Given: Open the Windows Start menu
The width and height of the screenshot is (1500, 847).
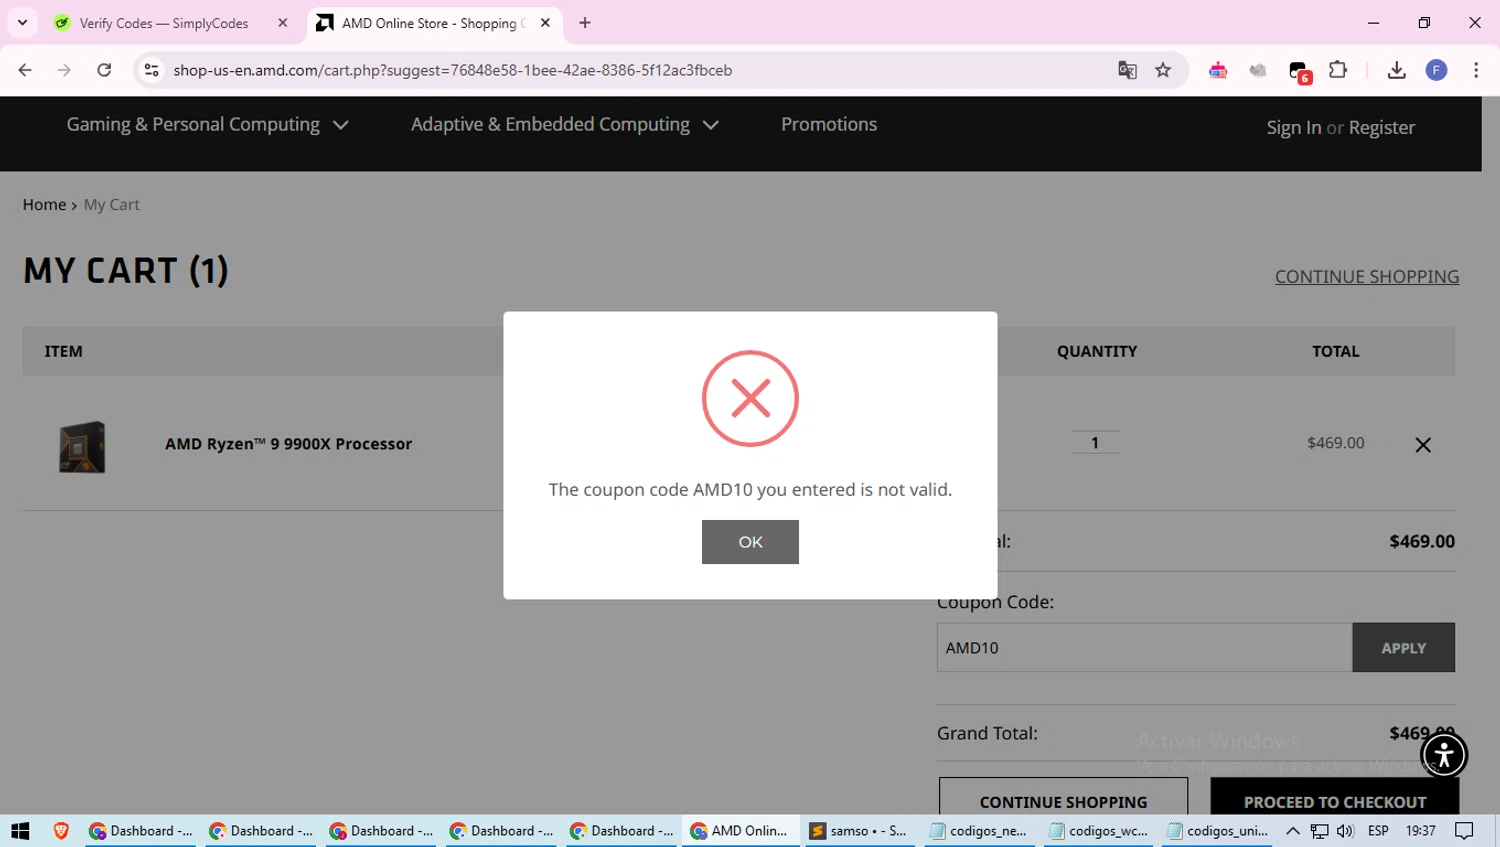Looking at the screenshot, I should tap(20, 831).
